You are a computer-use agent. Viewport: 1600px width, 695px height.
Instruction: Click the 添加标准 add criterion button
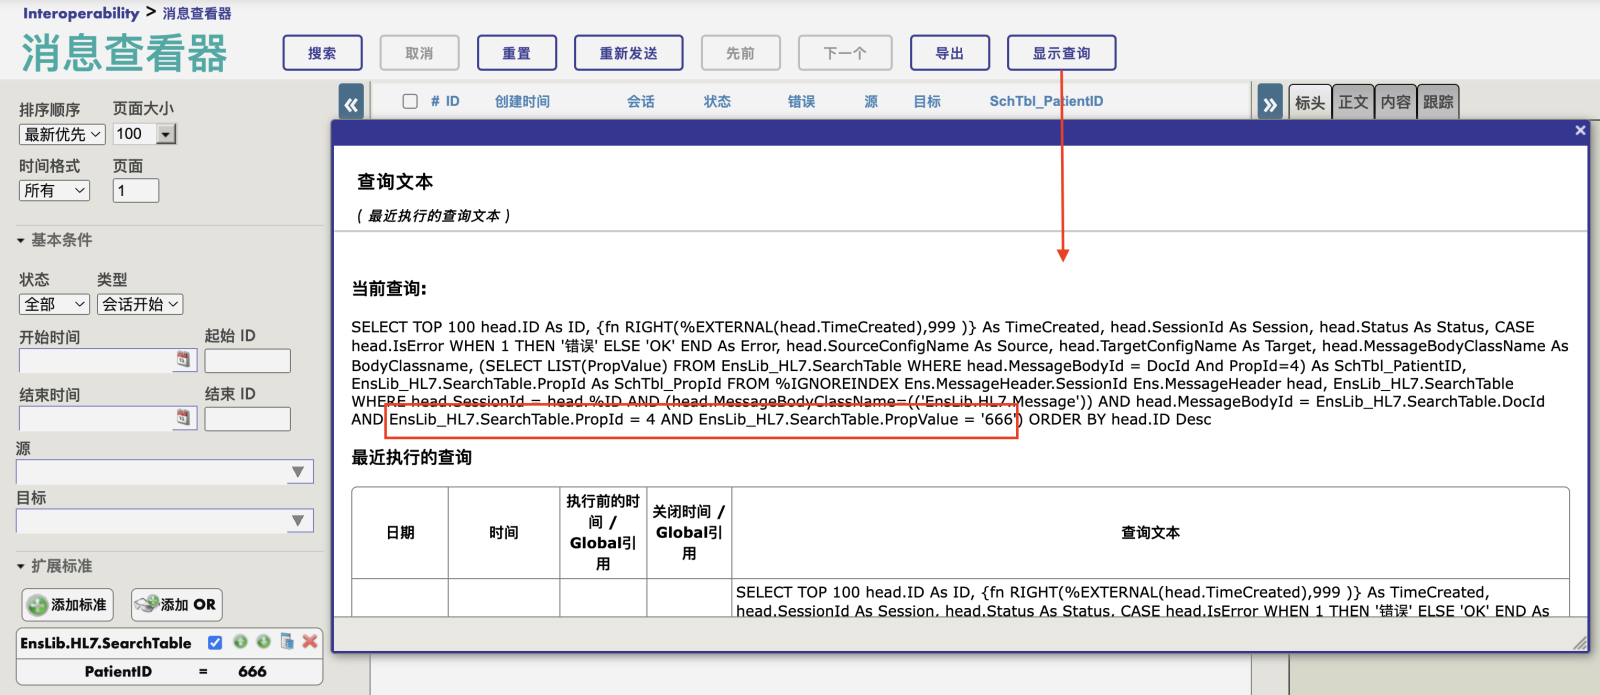(x=68, y=605)
